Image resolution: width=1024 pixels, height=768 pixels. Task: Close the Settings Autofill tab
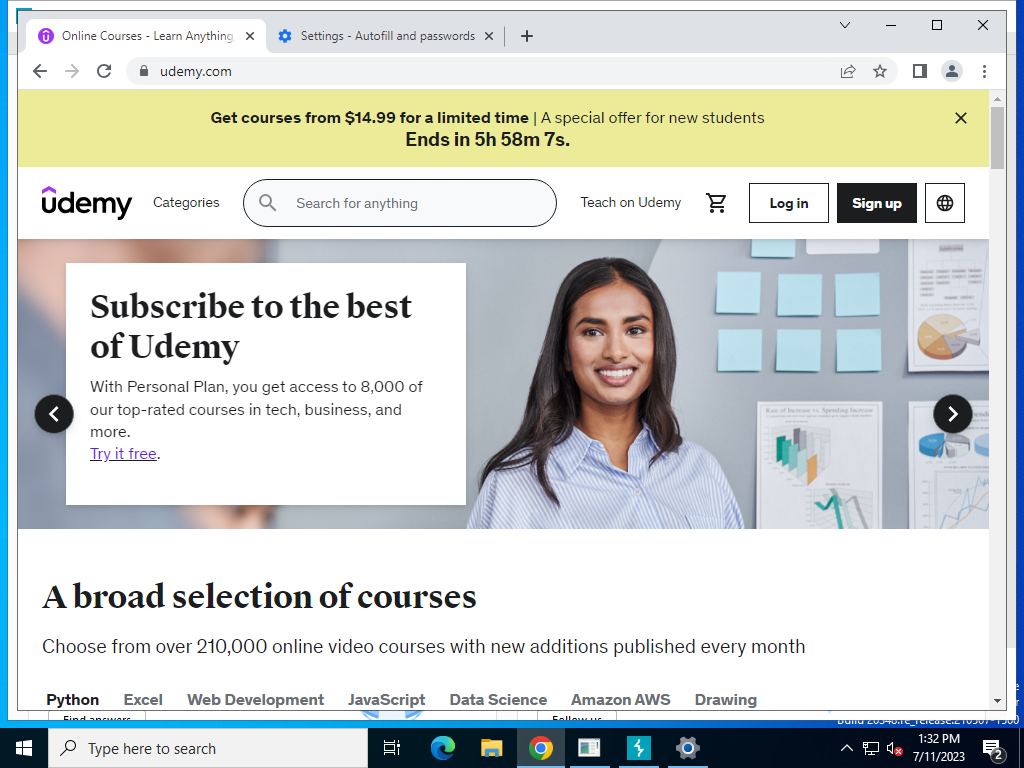(x=488, y=37)
